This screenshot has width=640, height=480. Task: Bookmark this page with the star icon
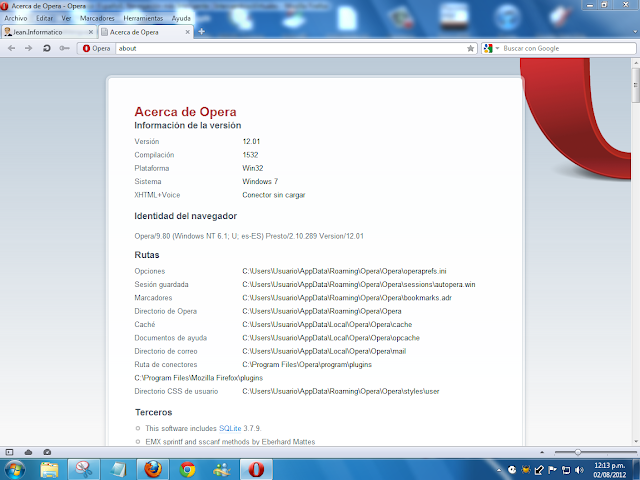(470, 49)
